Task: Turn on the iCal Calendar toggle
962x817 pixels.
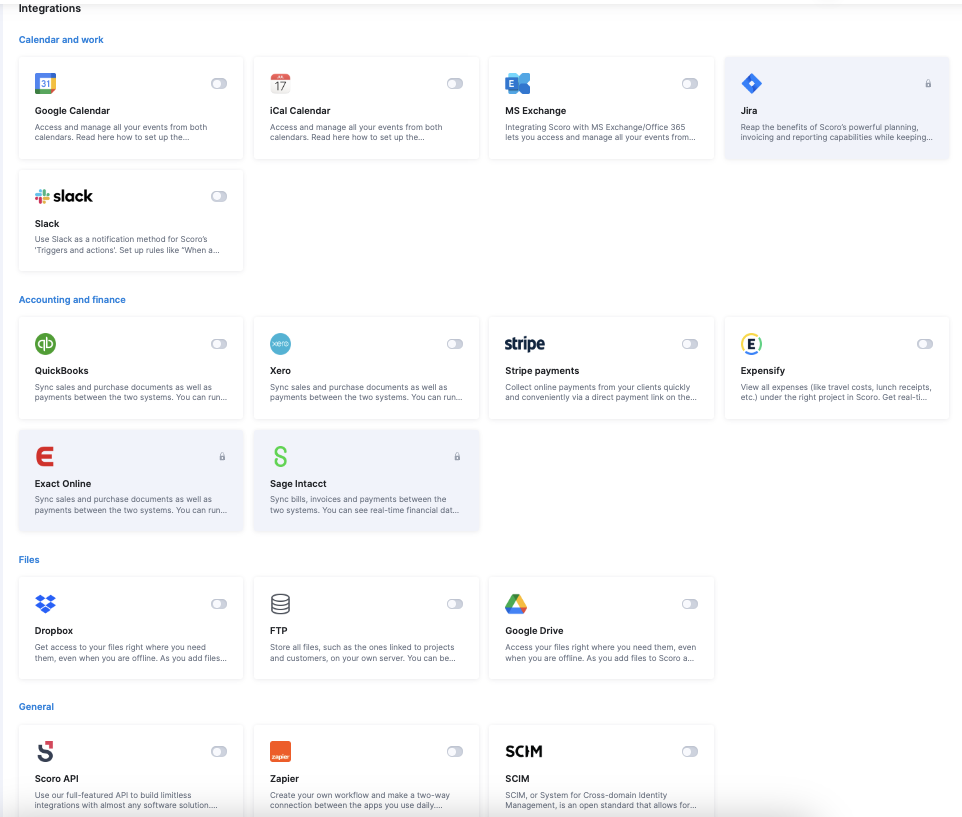Action: [455, 83]
